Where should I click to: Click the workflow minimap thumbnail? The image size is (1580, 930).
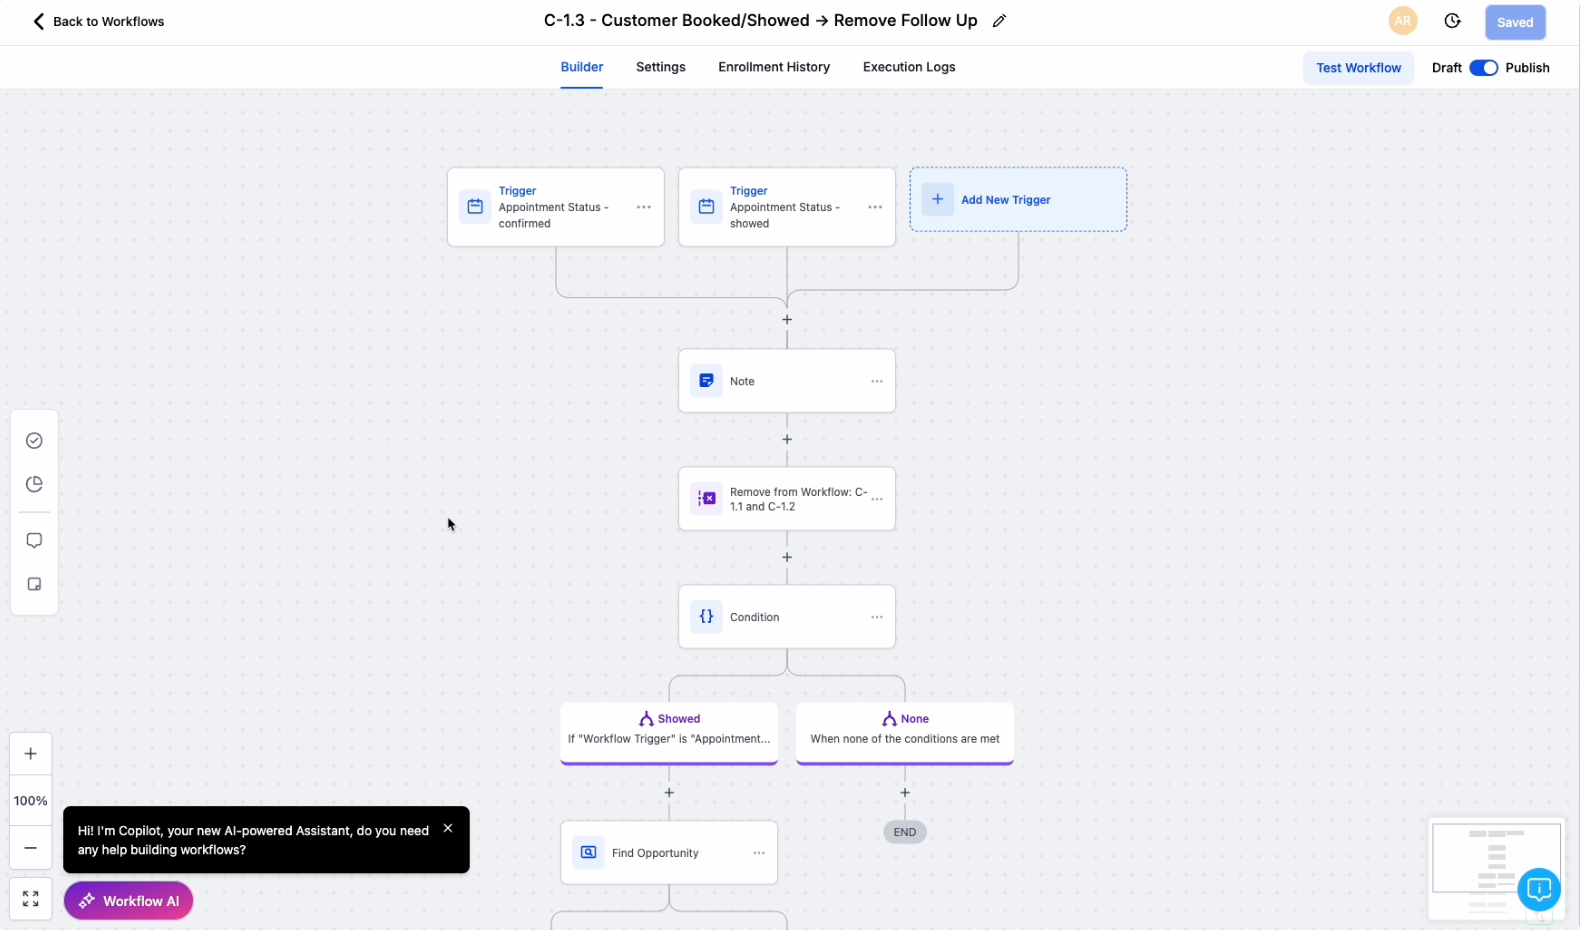point(1496,858)
